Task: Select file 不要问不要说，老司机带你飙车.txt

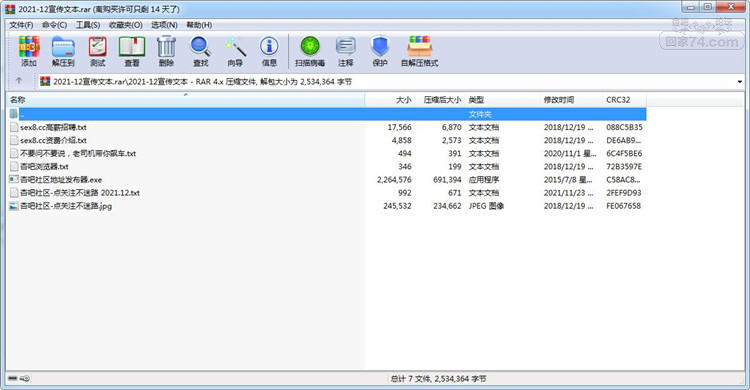Action: pyautogui.click(x=78, y=154)
